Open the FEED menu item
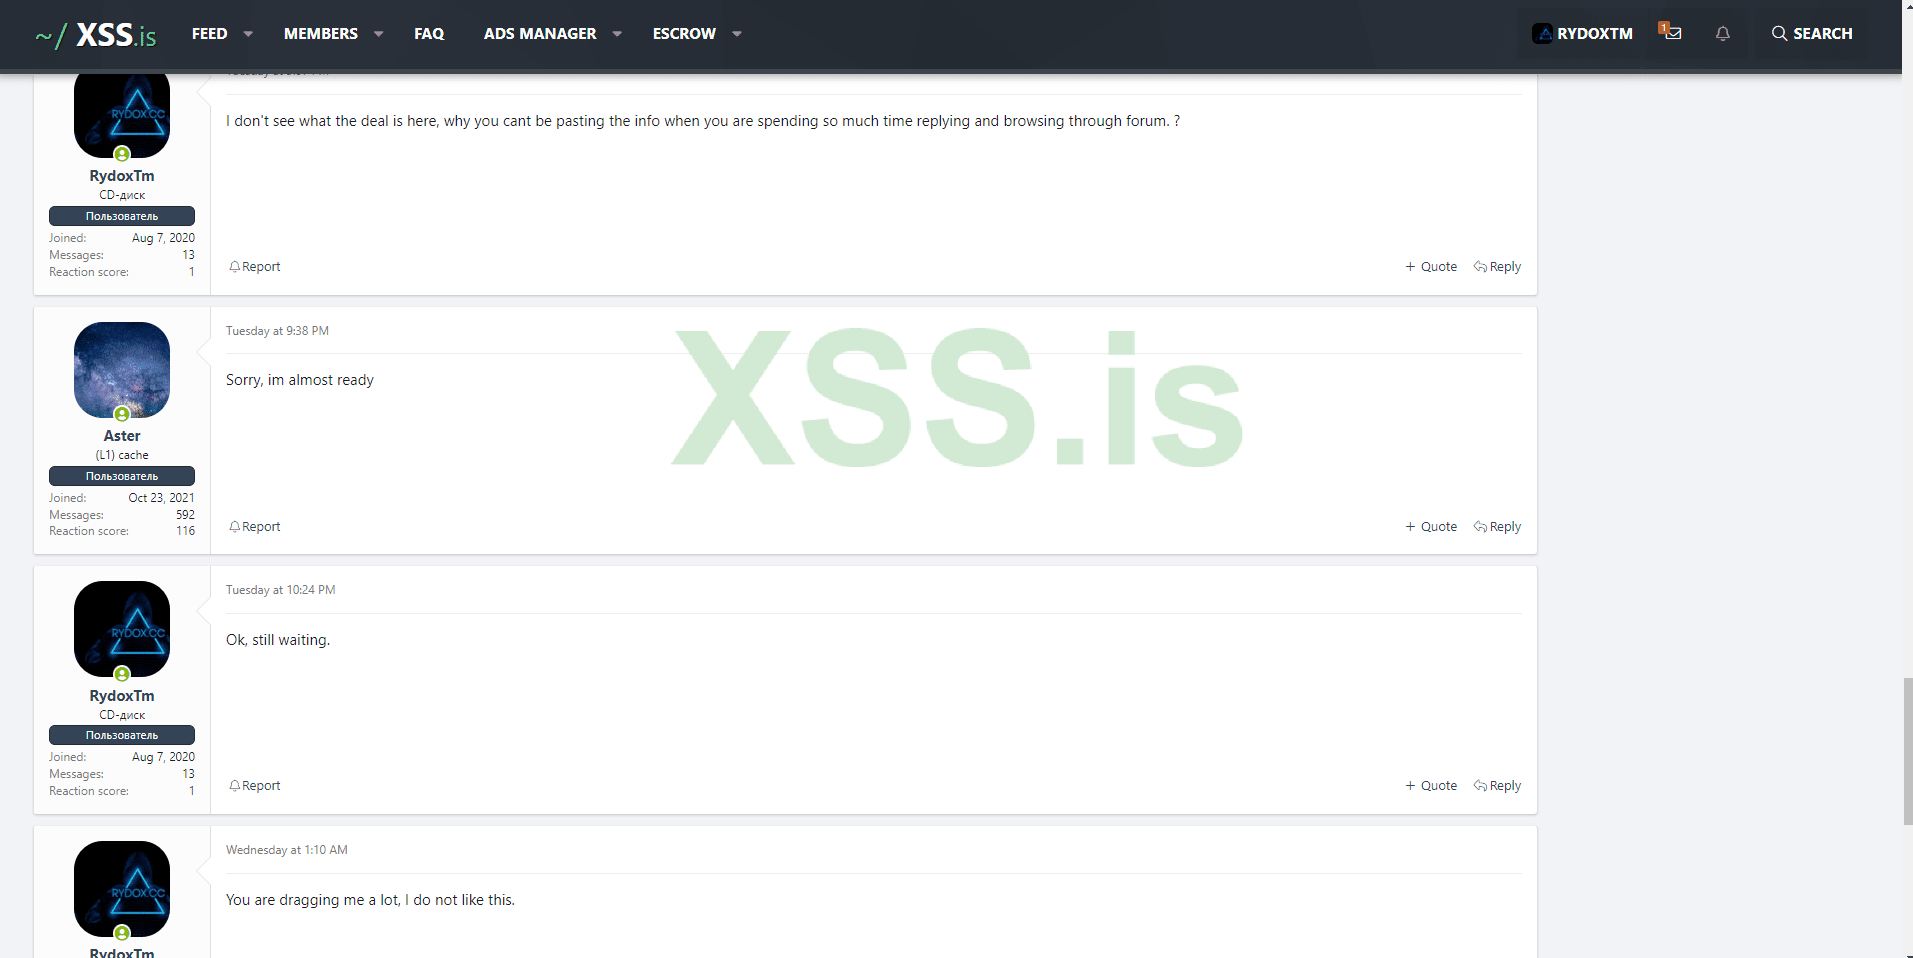 (210, 34)
